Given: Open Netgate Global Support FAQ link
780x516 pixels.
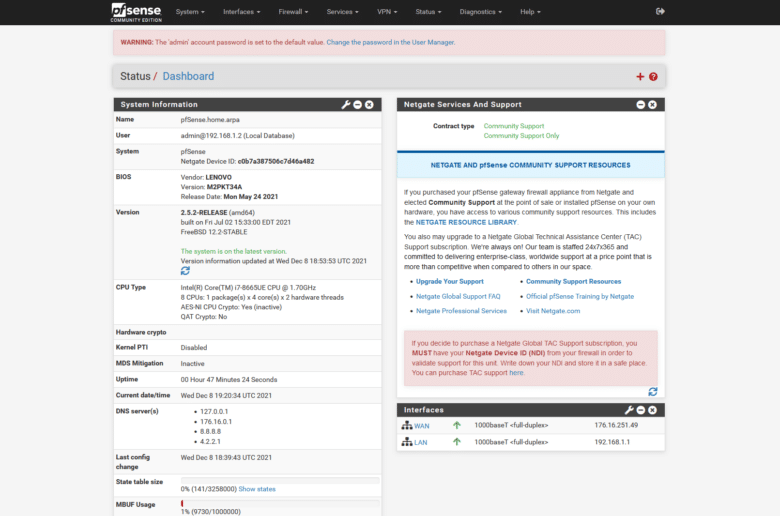Looking at the screenshot, I should point(458,297).
